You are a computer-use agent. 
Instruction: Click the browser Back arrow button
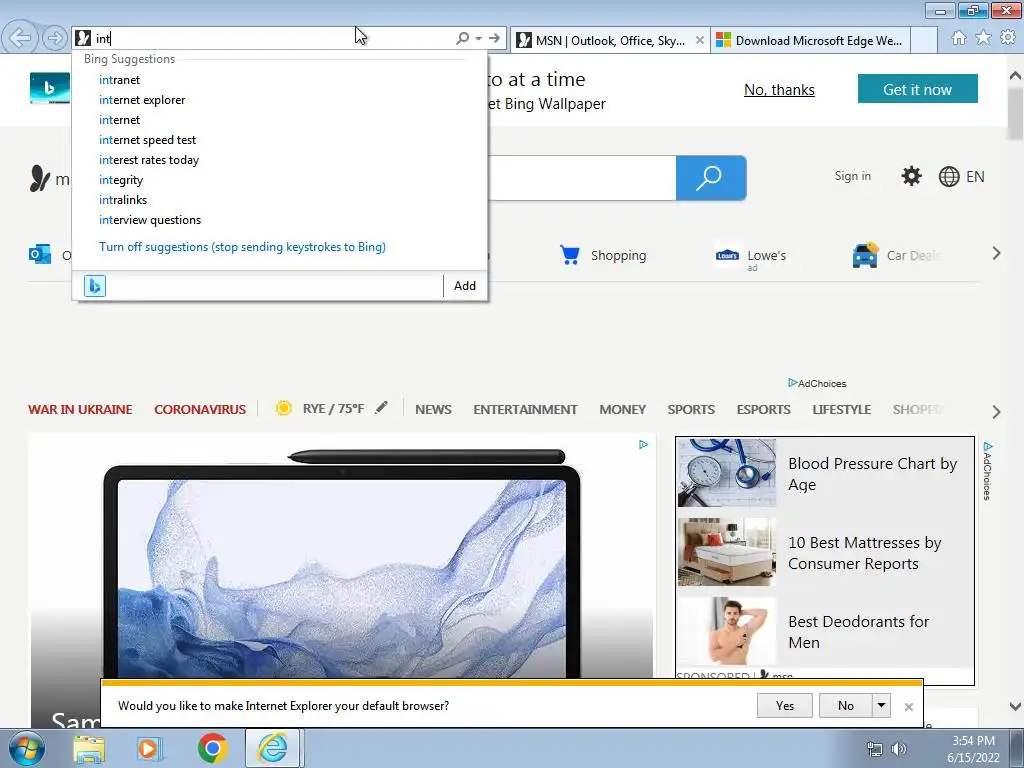coord(20,38)
